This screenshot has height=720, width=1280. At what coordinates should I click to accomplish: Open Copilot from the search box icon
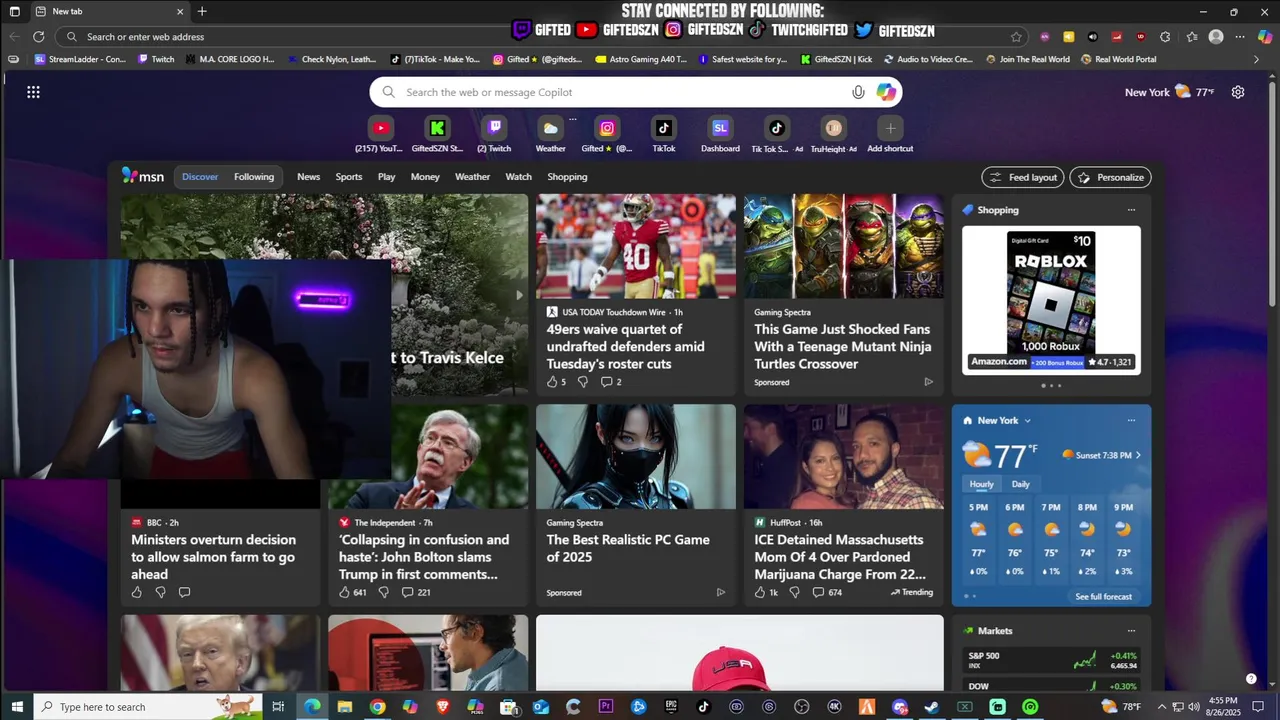886,92
